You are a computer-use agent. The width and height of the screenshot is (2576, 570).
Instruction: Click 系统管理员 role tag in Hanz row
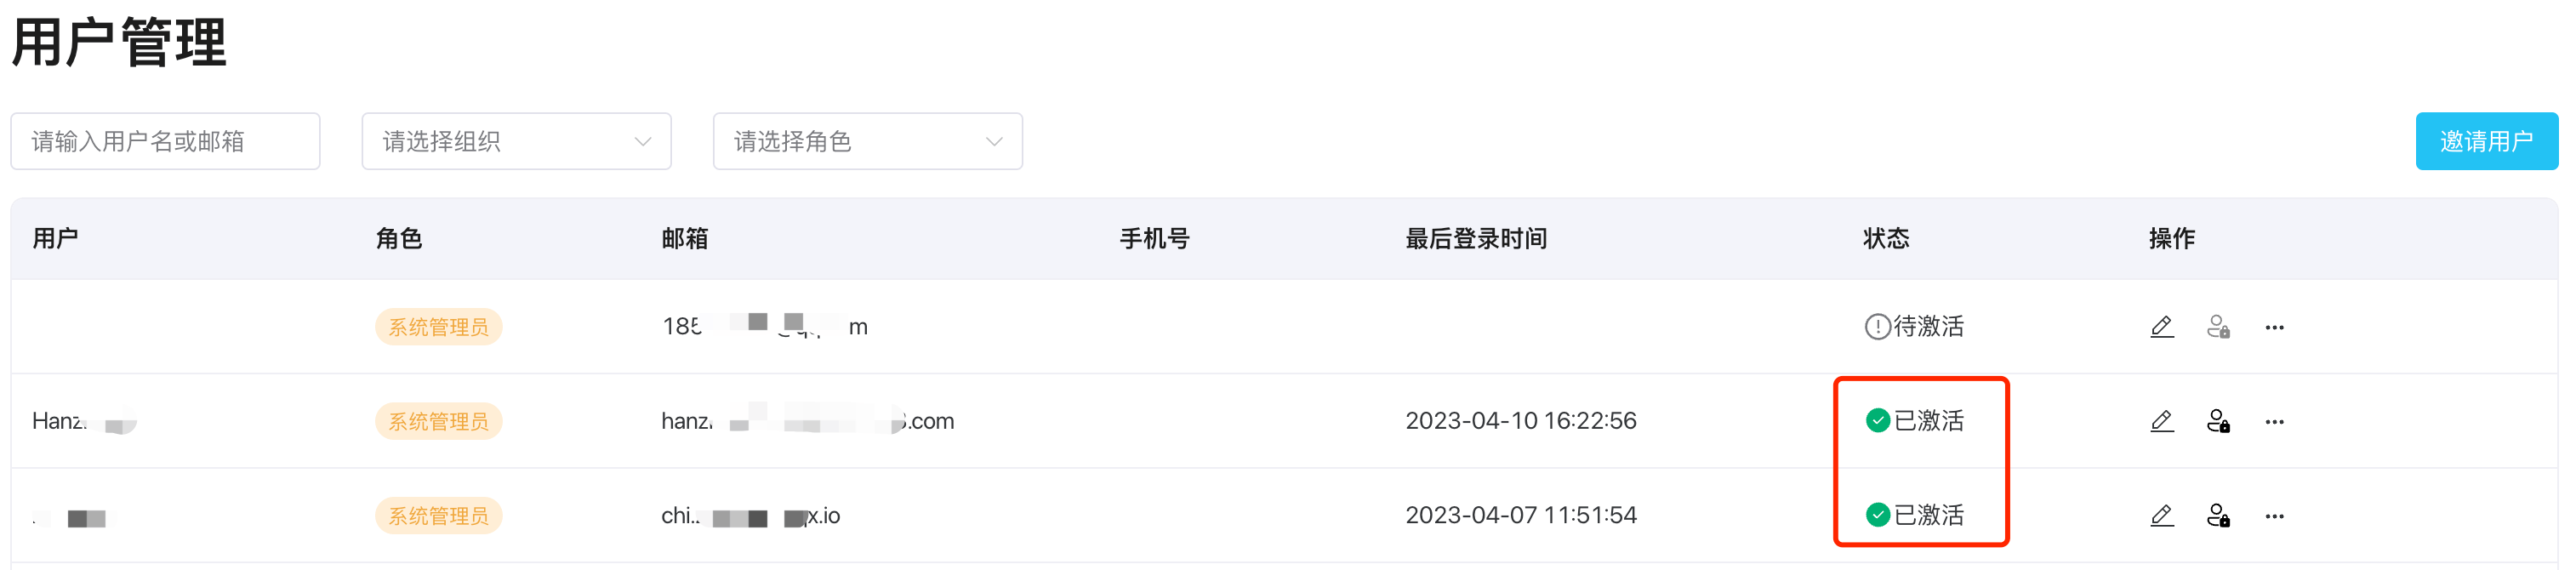(438, 421)
